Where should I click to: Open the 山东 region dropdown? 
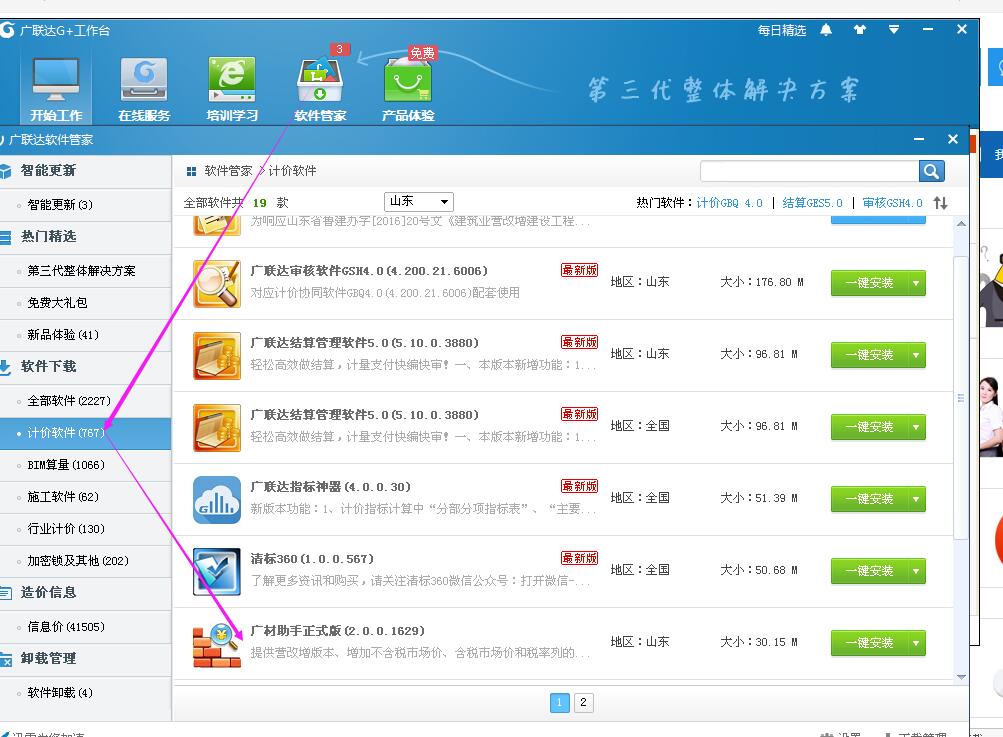(418, 202)
